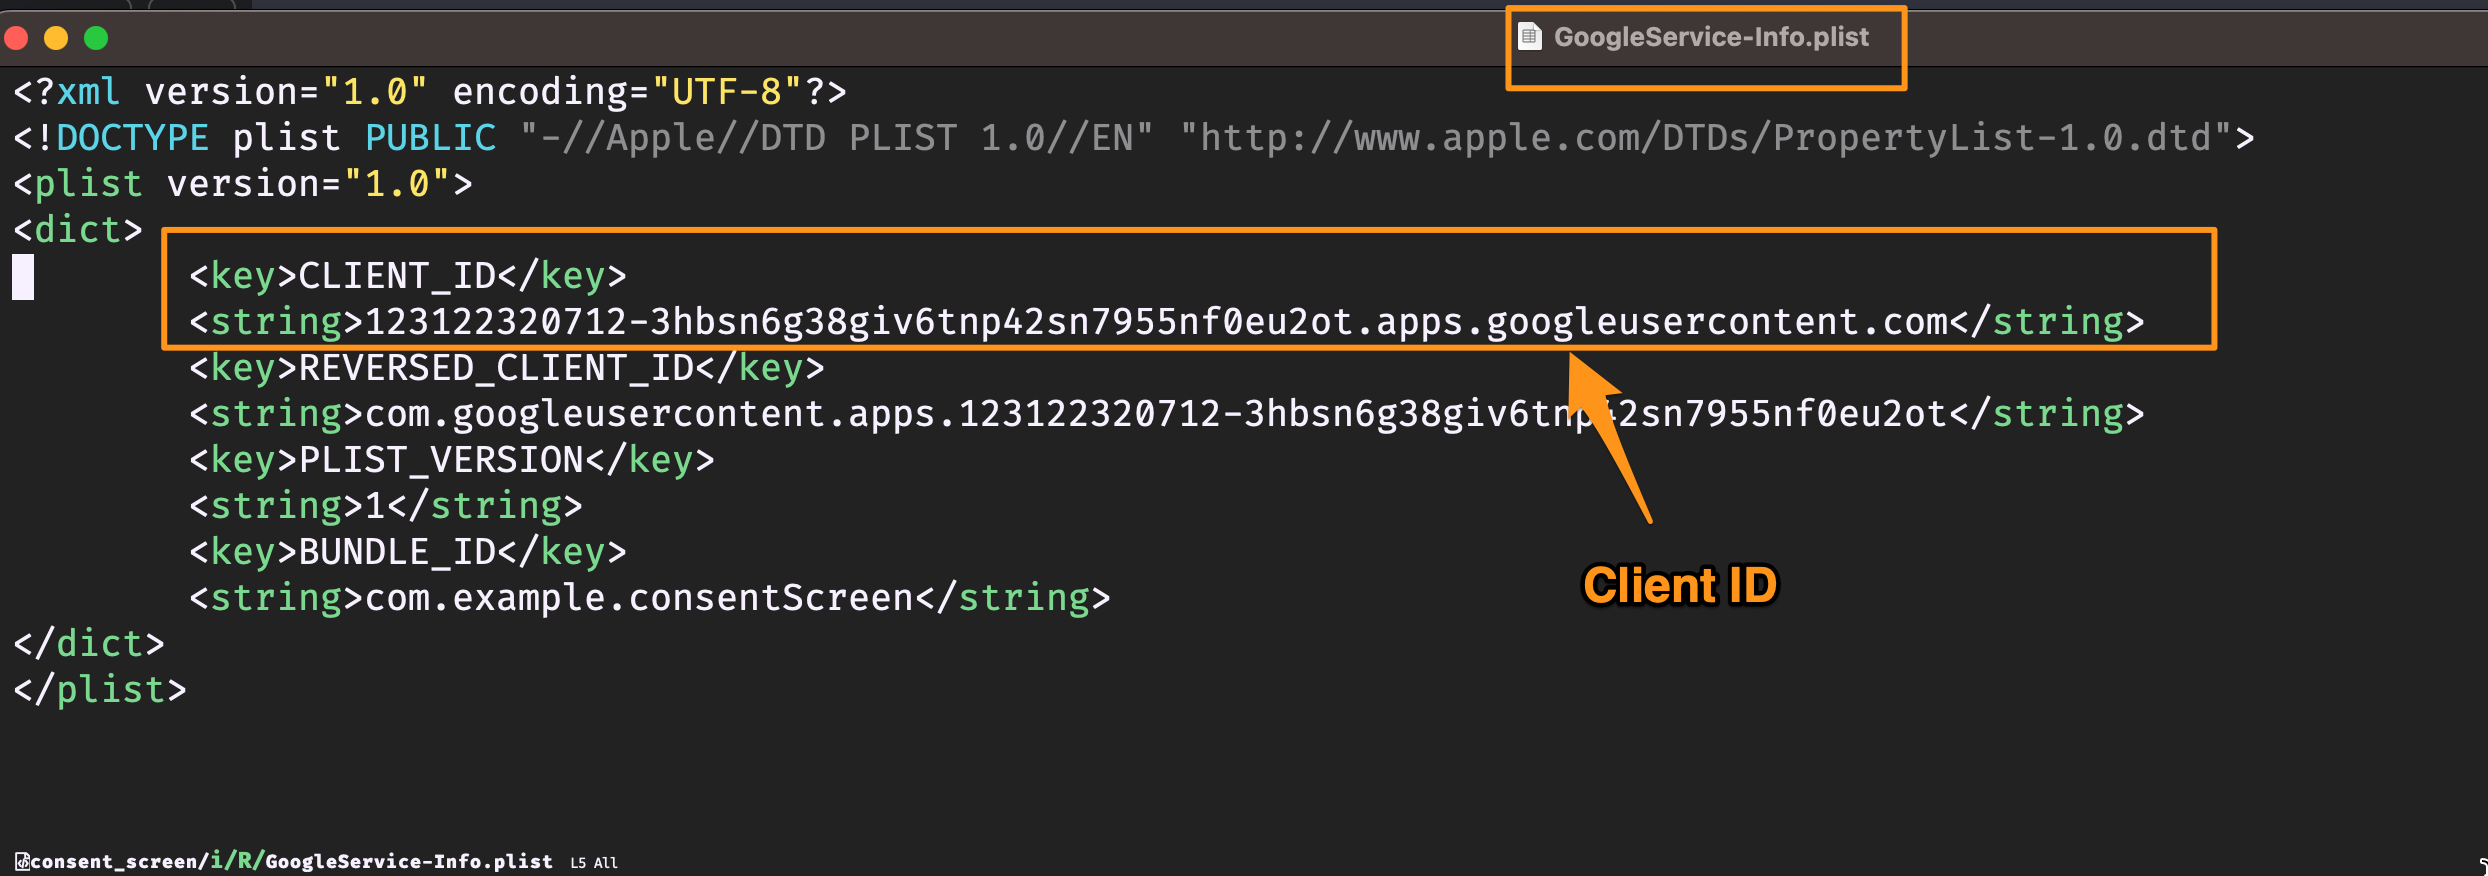Click the small icon at status line start
The height and width of the screenshot is (876, 2488).
point(21,861)
